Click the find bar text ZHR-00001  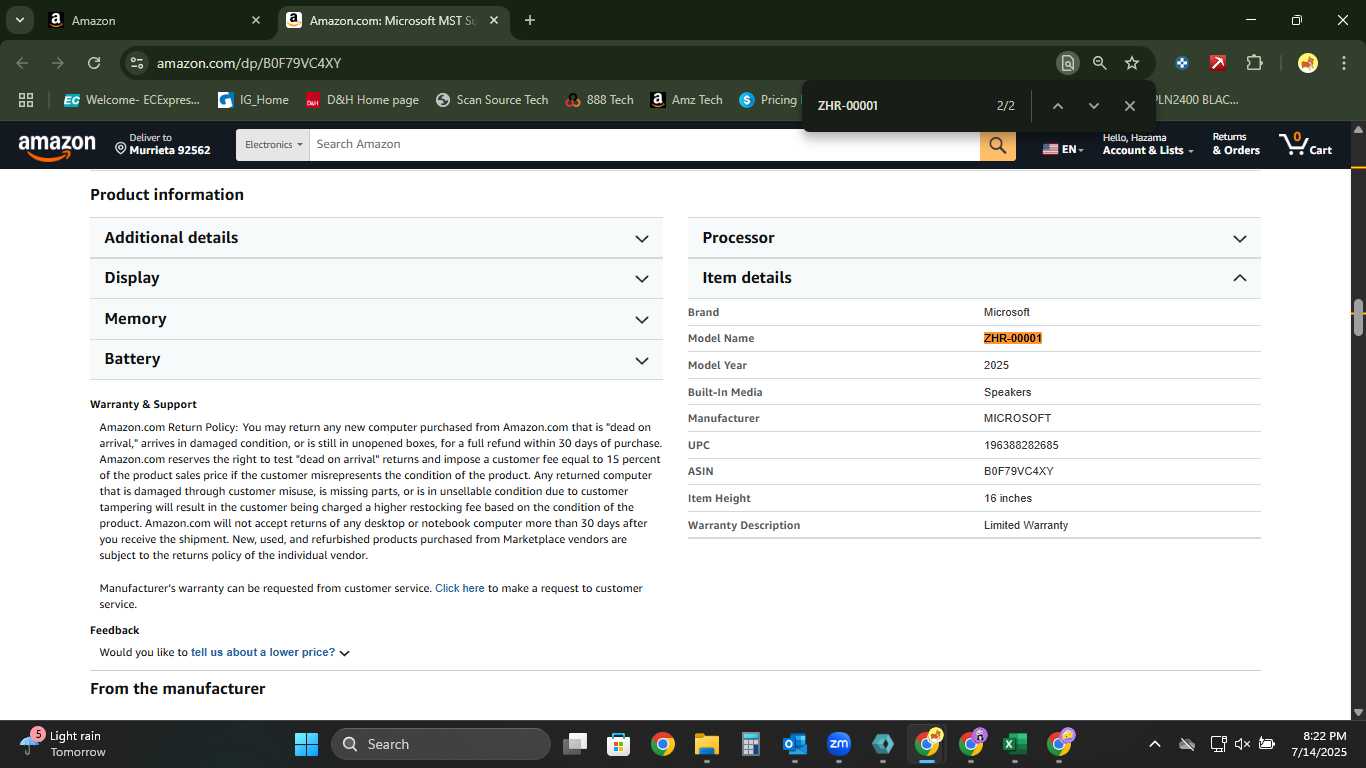(848, 106)
